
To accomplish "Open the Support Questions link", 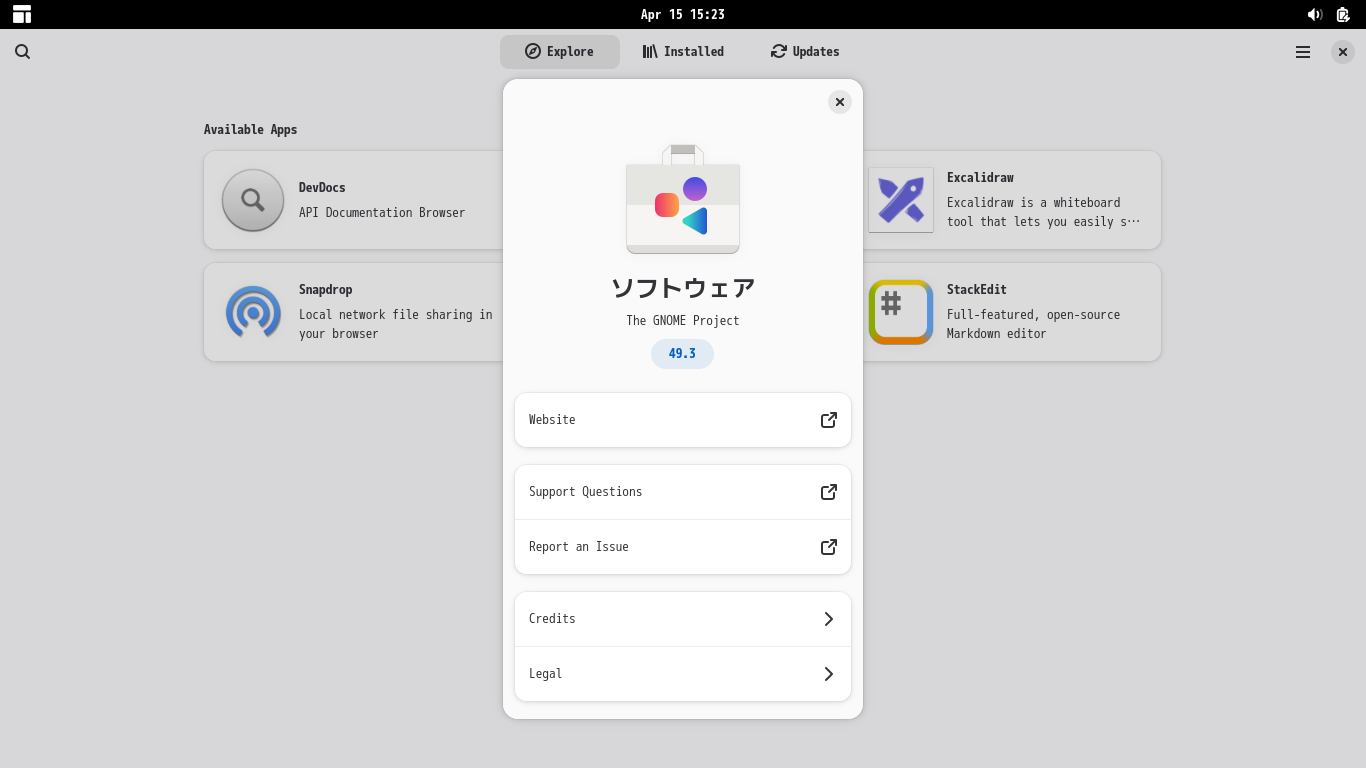I will point(683,492).
